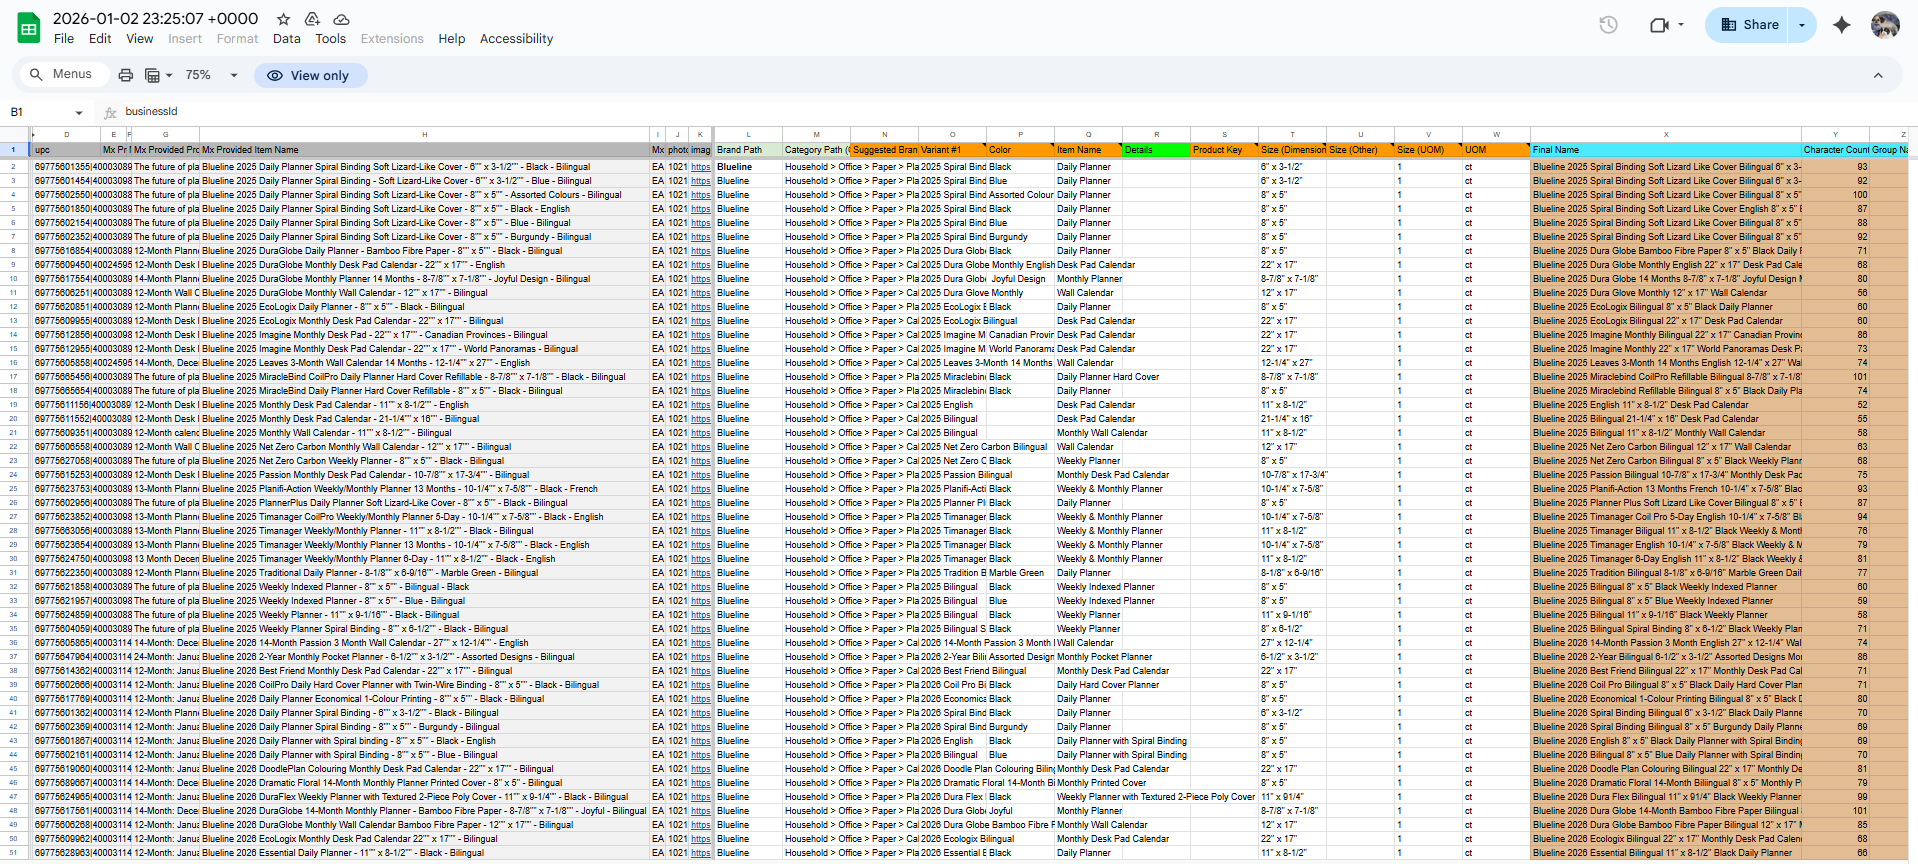
Task: Click the move to Drive folder icon
Action: coord(312,19)
